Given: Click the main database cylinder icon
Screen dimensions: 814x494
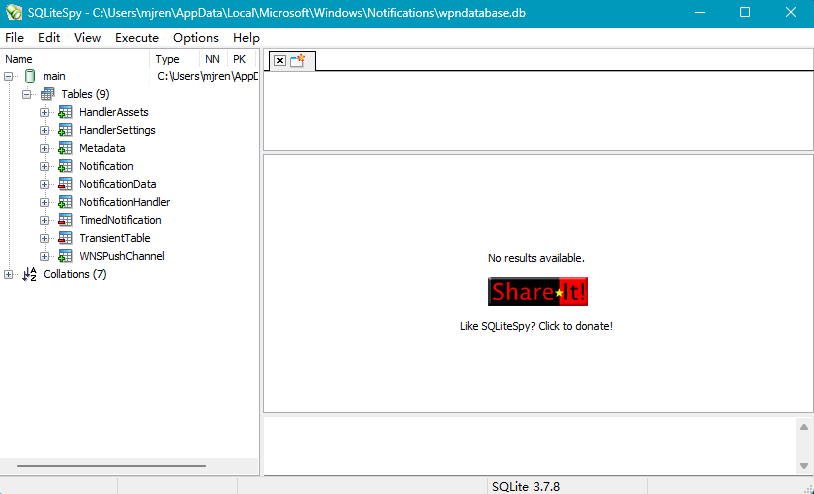Looking at the screenshot, I should (x=29, y=76).
